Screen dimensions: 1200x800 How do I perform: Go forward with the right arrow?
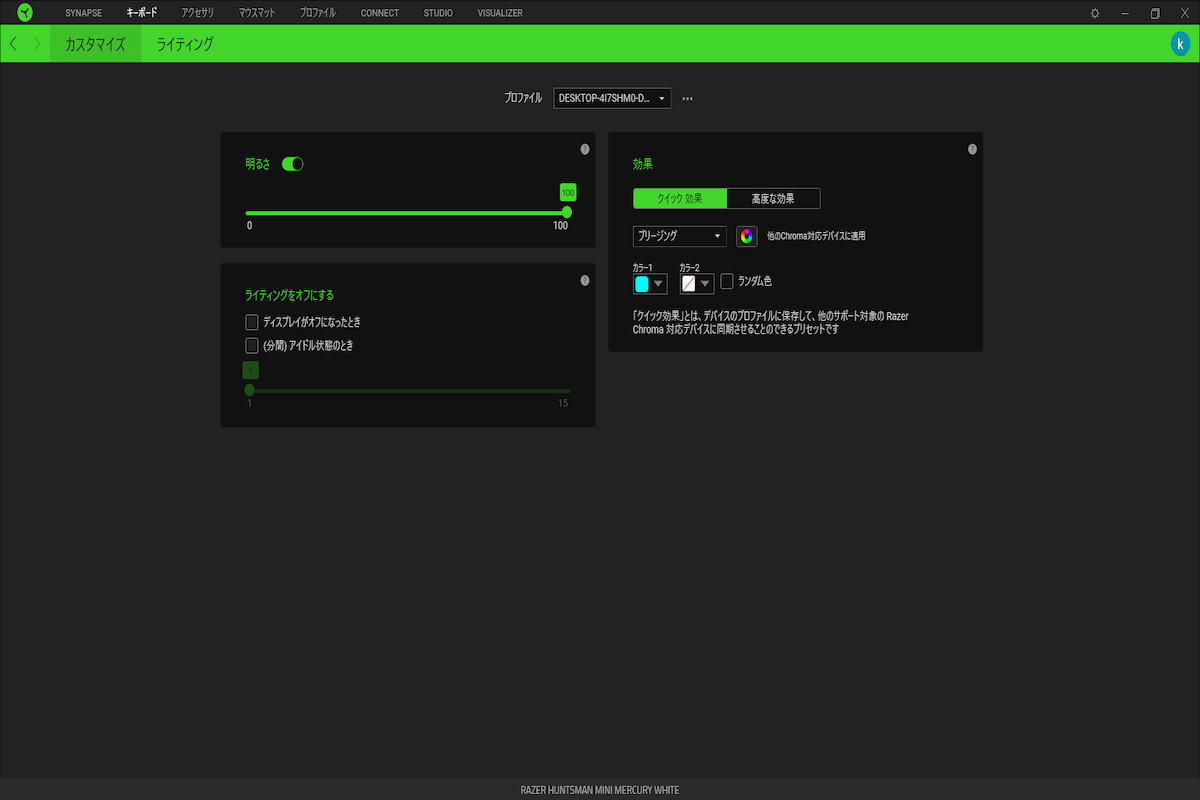37,44
